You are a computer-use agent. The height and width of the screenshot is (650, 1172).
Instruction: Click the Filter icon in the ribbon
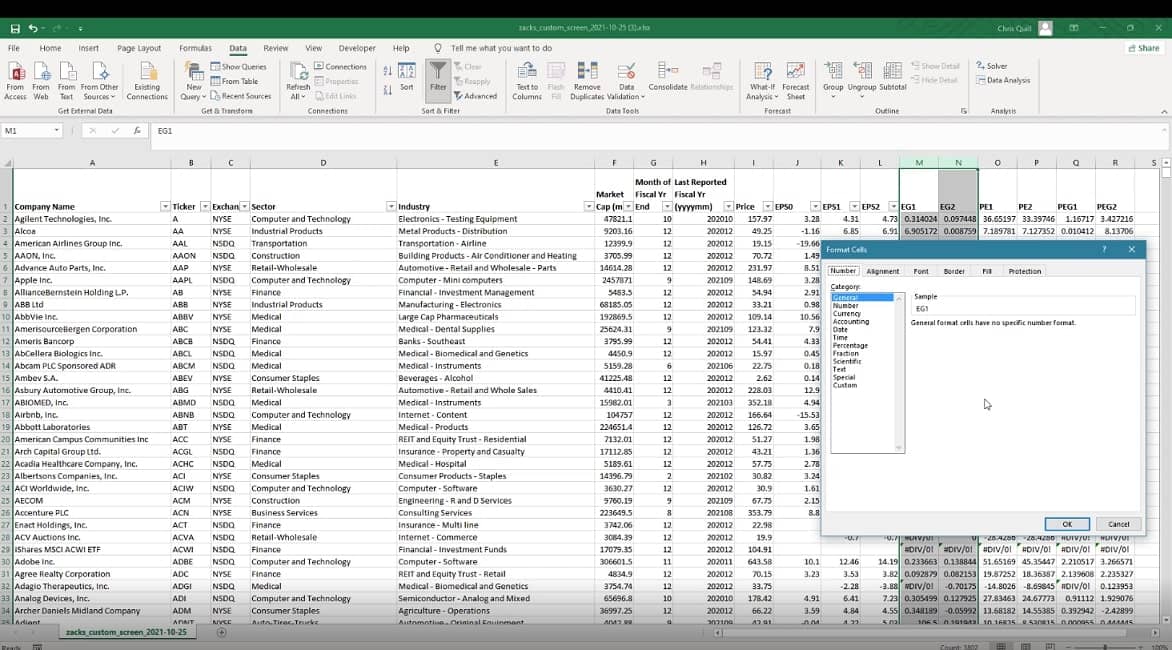438,77
